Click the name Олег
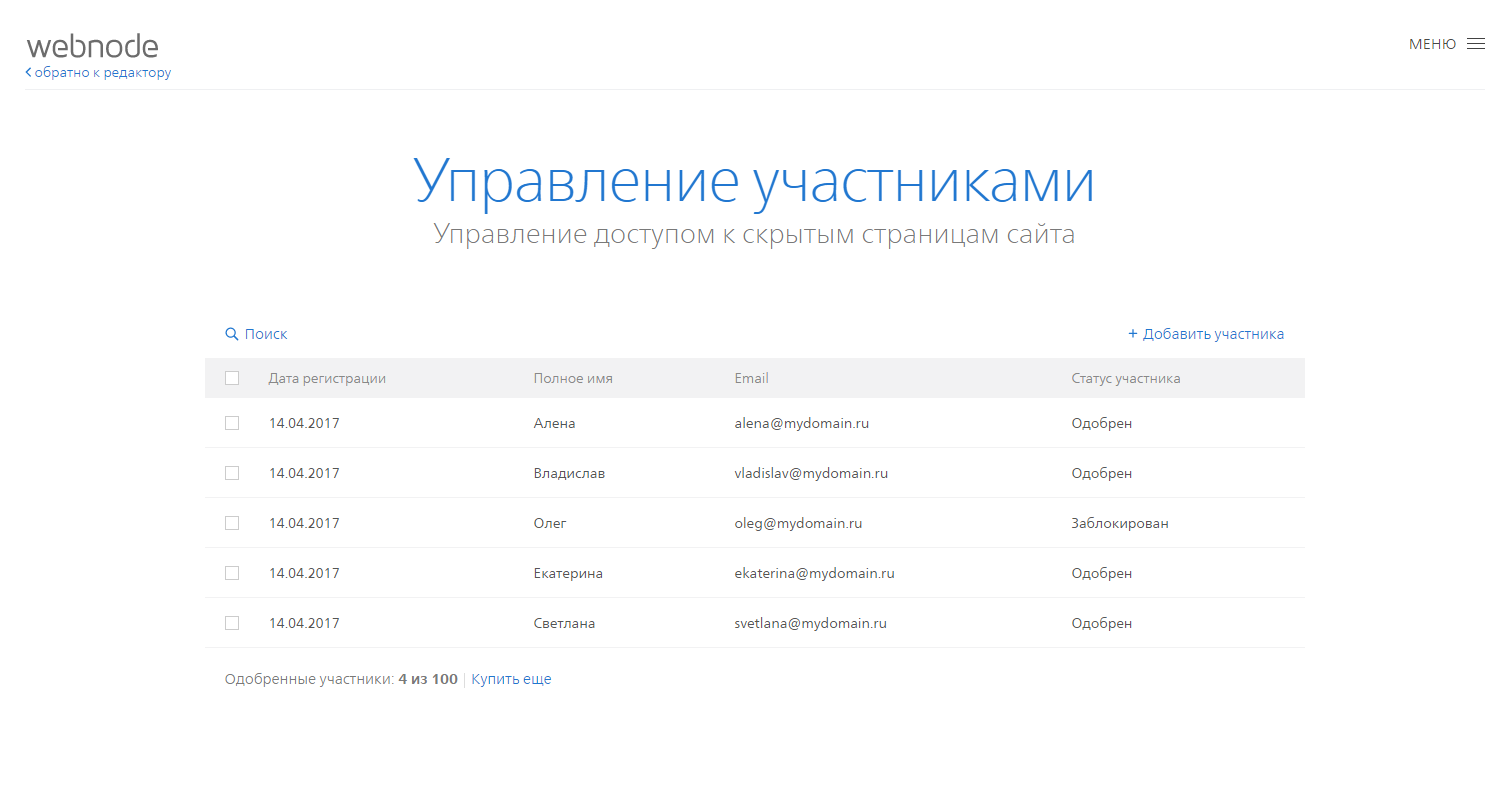 point(550,523)
